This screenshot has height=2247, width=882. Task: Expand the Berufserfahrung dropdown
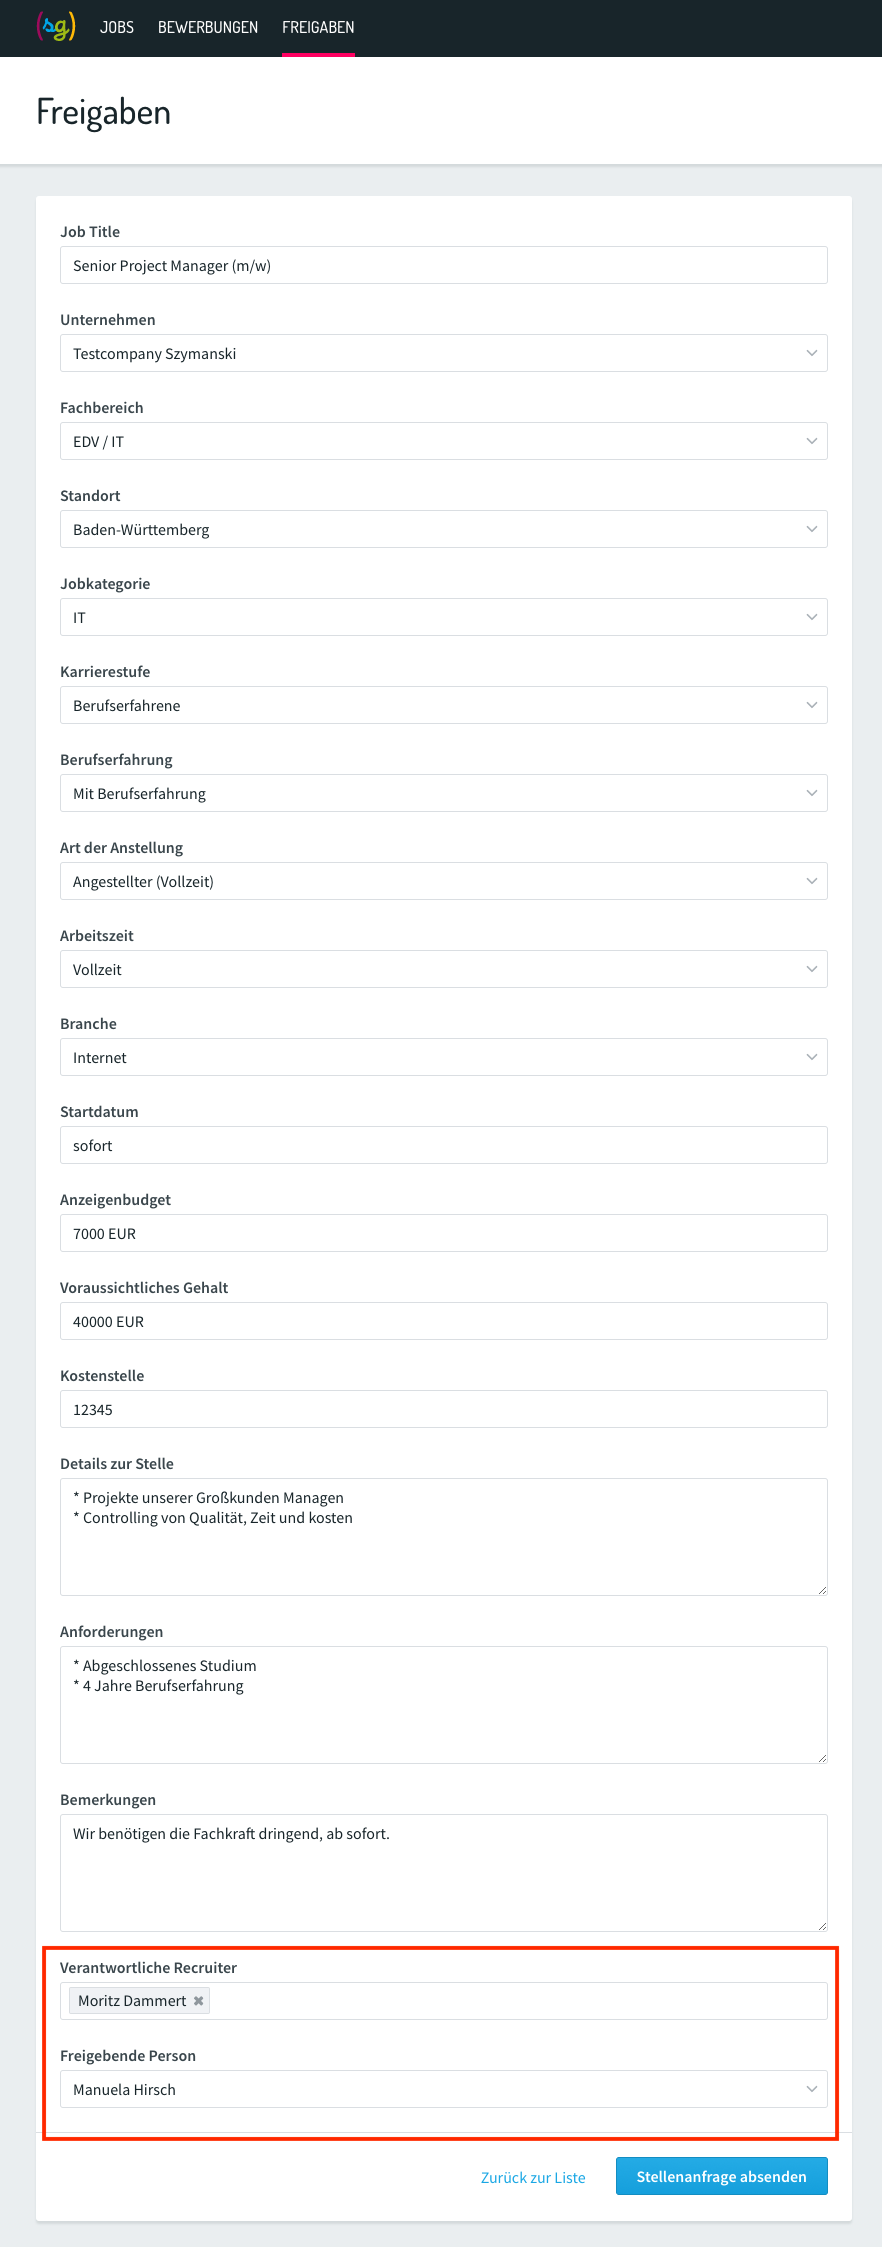tap(444, 793)
